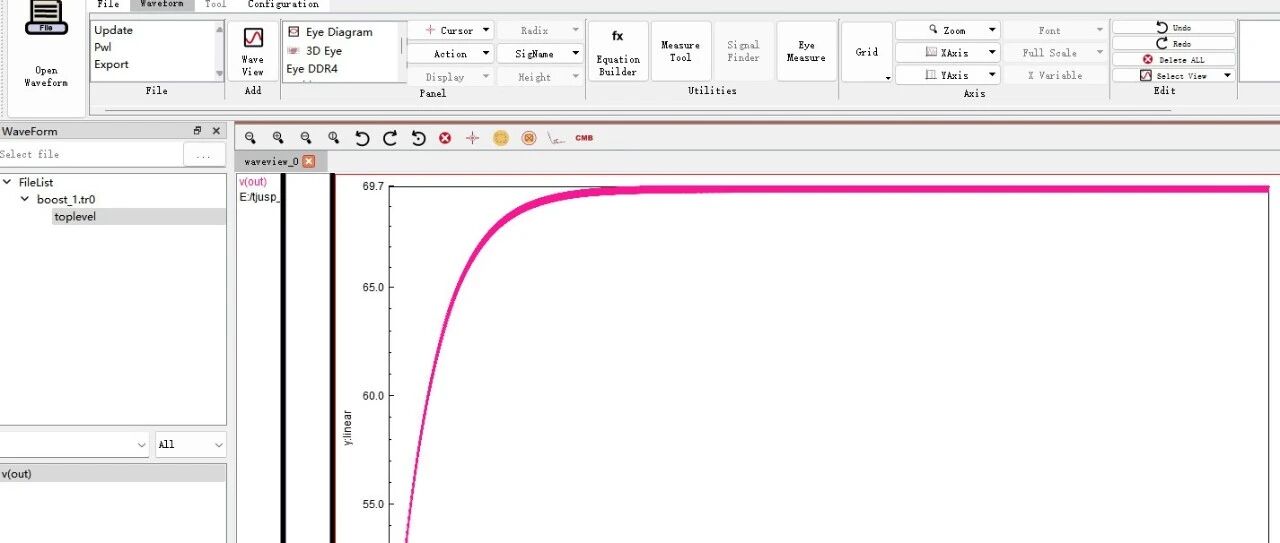The height and width of the screenshot is (543, 1280).
Task: Click the Signal Finder button
Action: (744, 52)
